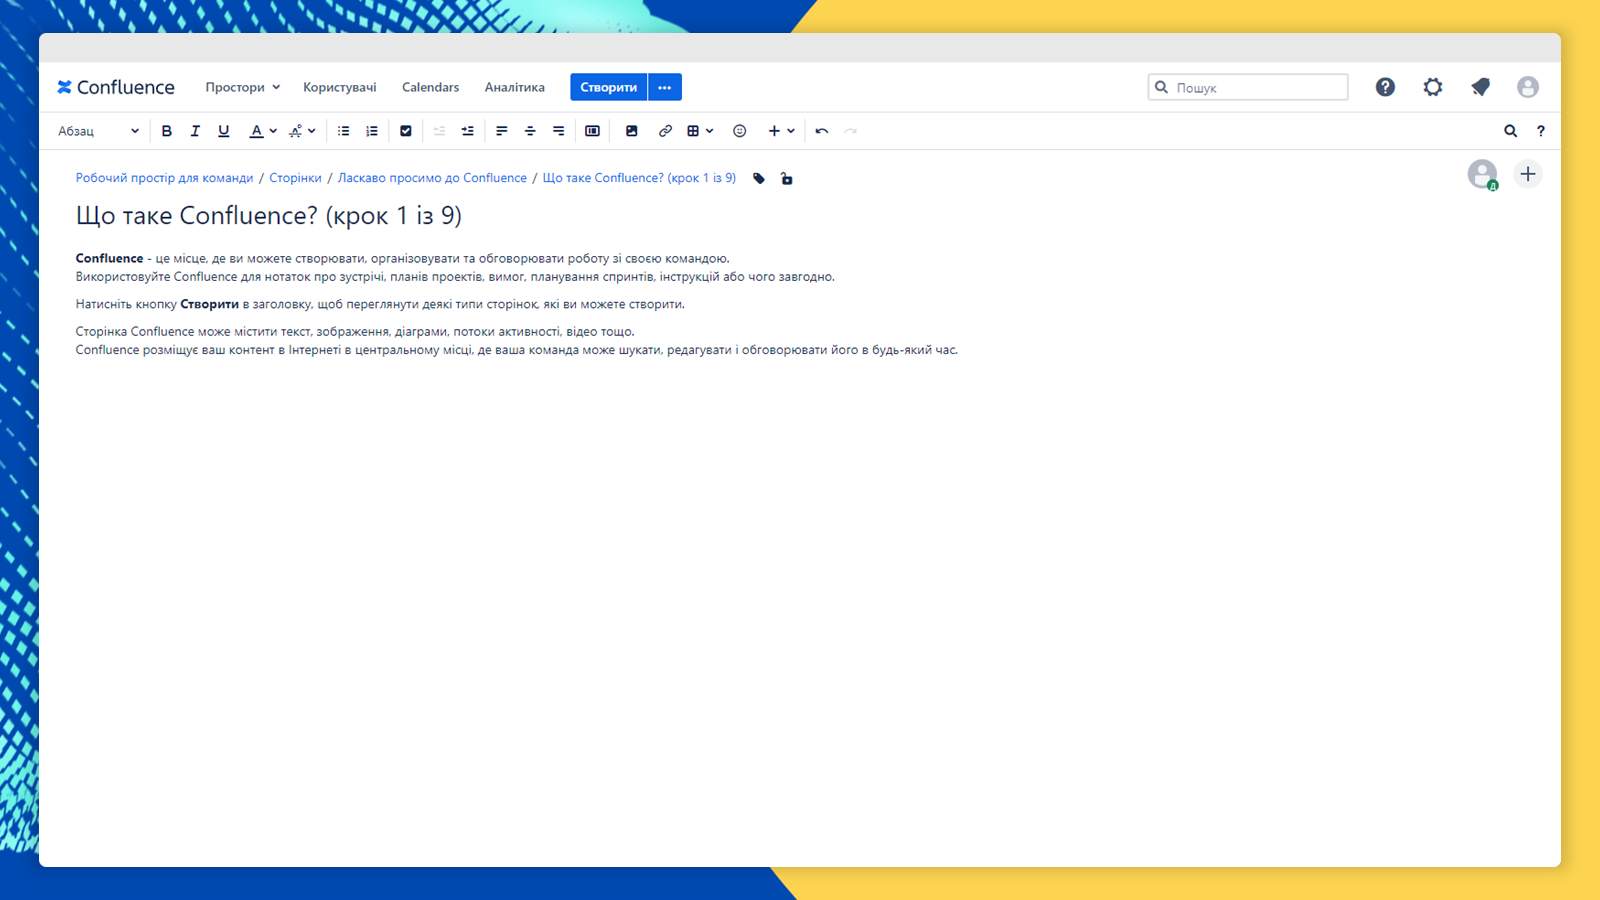Insert a numbered list
The image size is (1600, 900).
[372, 131]
